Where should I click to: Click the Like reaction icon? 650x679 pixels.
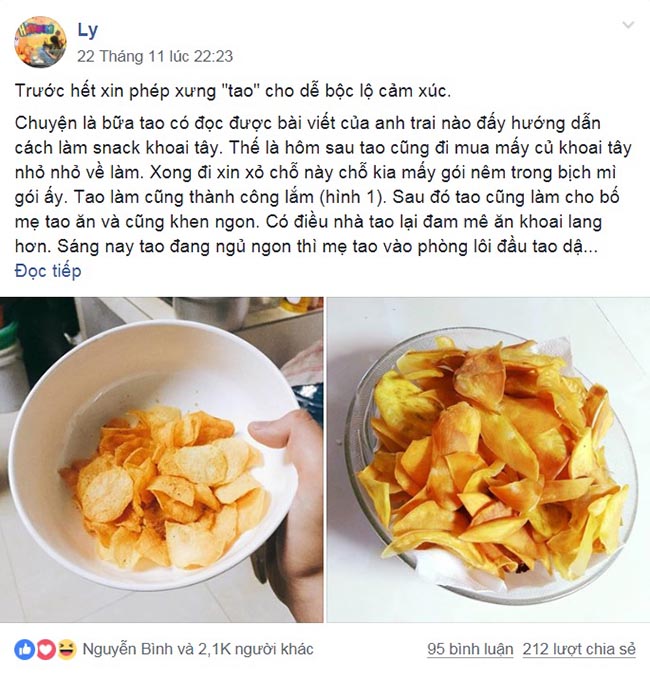(x=25, y=649)
